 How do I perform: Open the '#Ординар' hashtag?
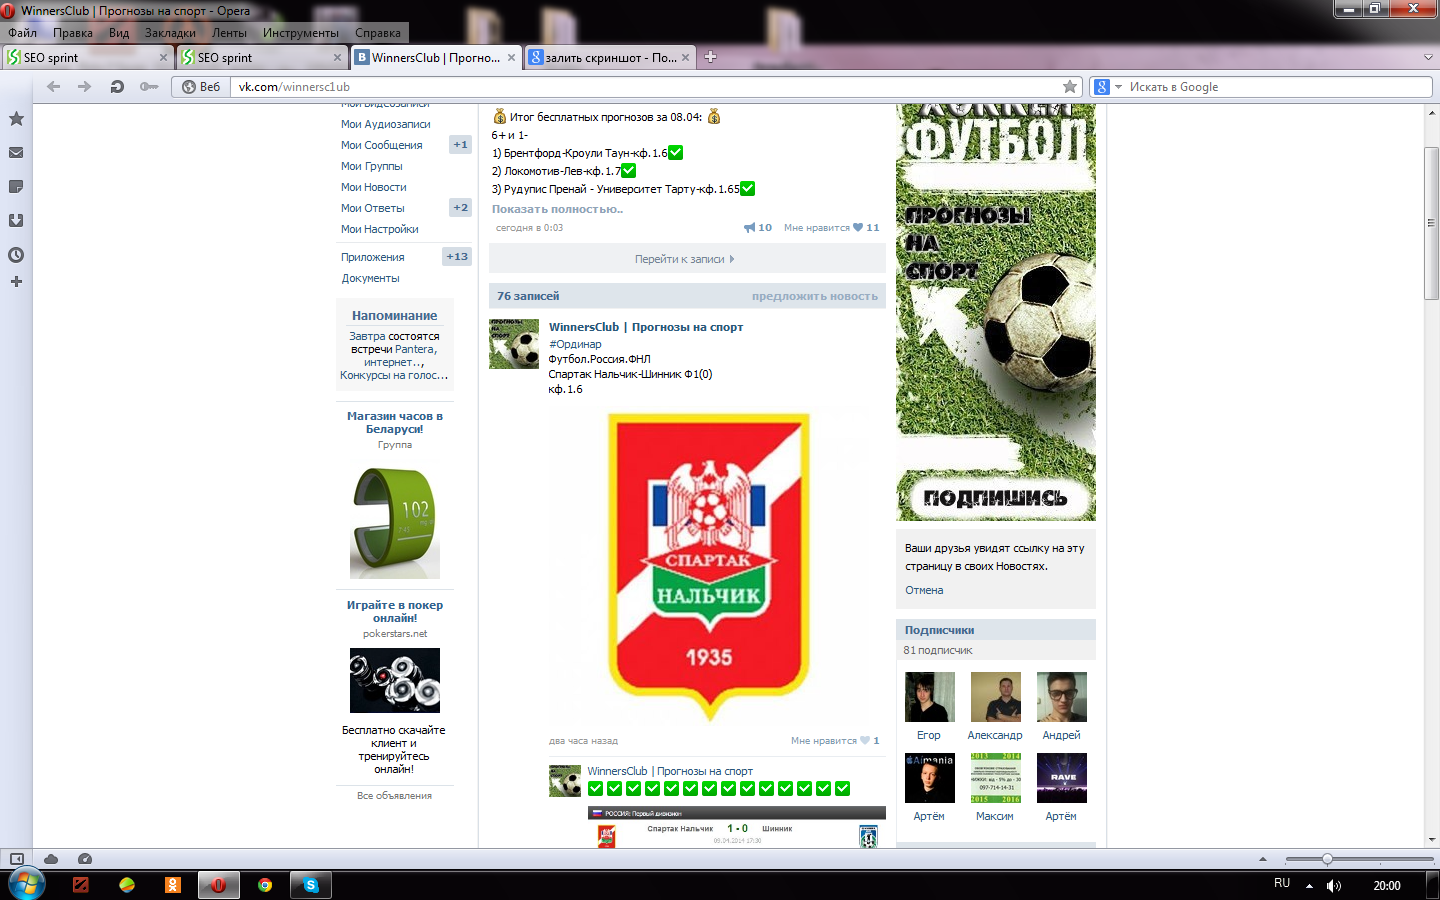(x=575, y=344)
